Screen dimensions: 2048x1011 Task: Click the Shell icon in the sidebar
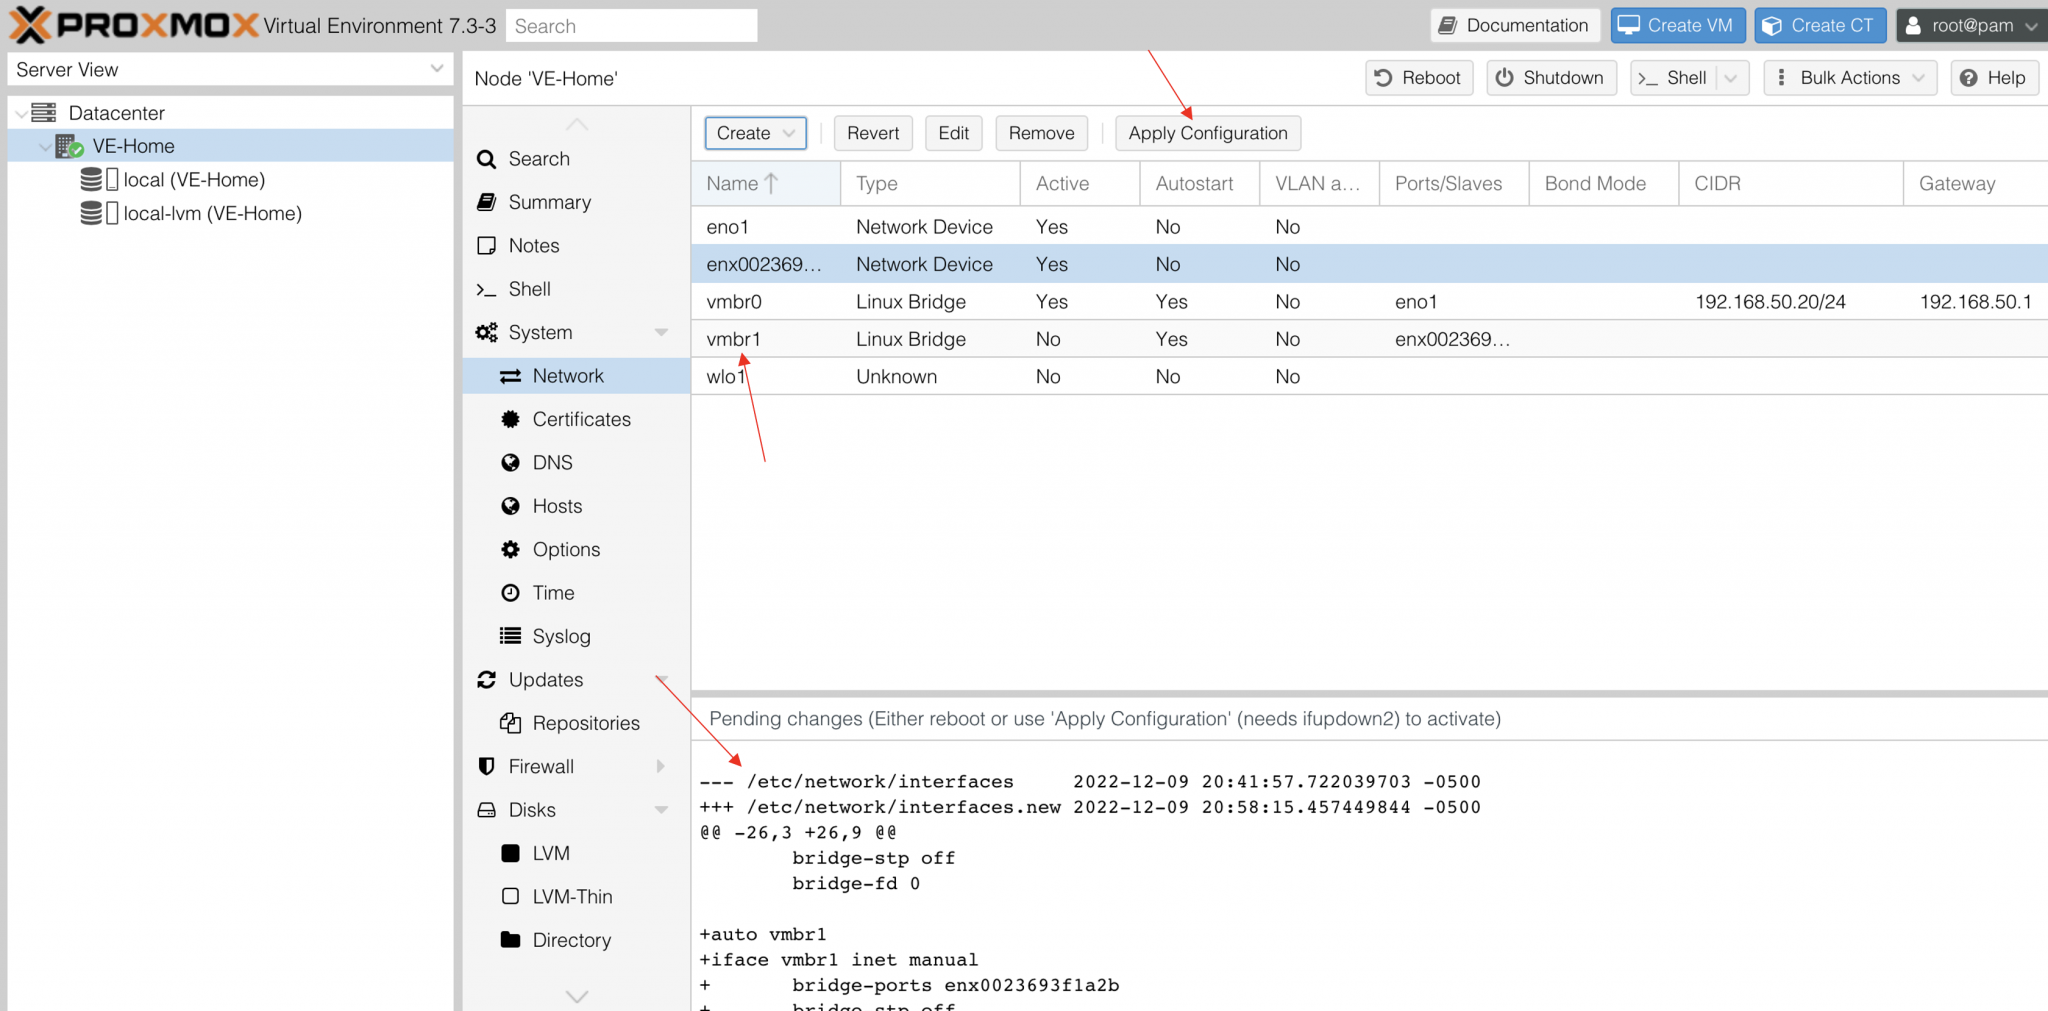pos(486,288)
